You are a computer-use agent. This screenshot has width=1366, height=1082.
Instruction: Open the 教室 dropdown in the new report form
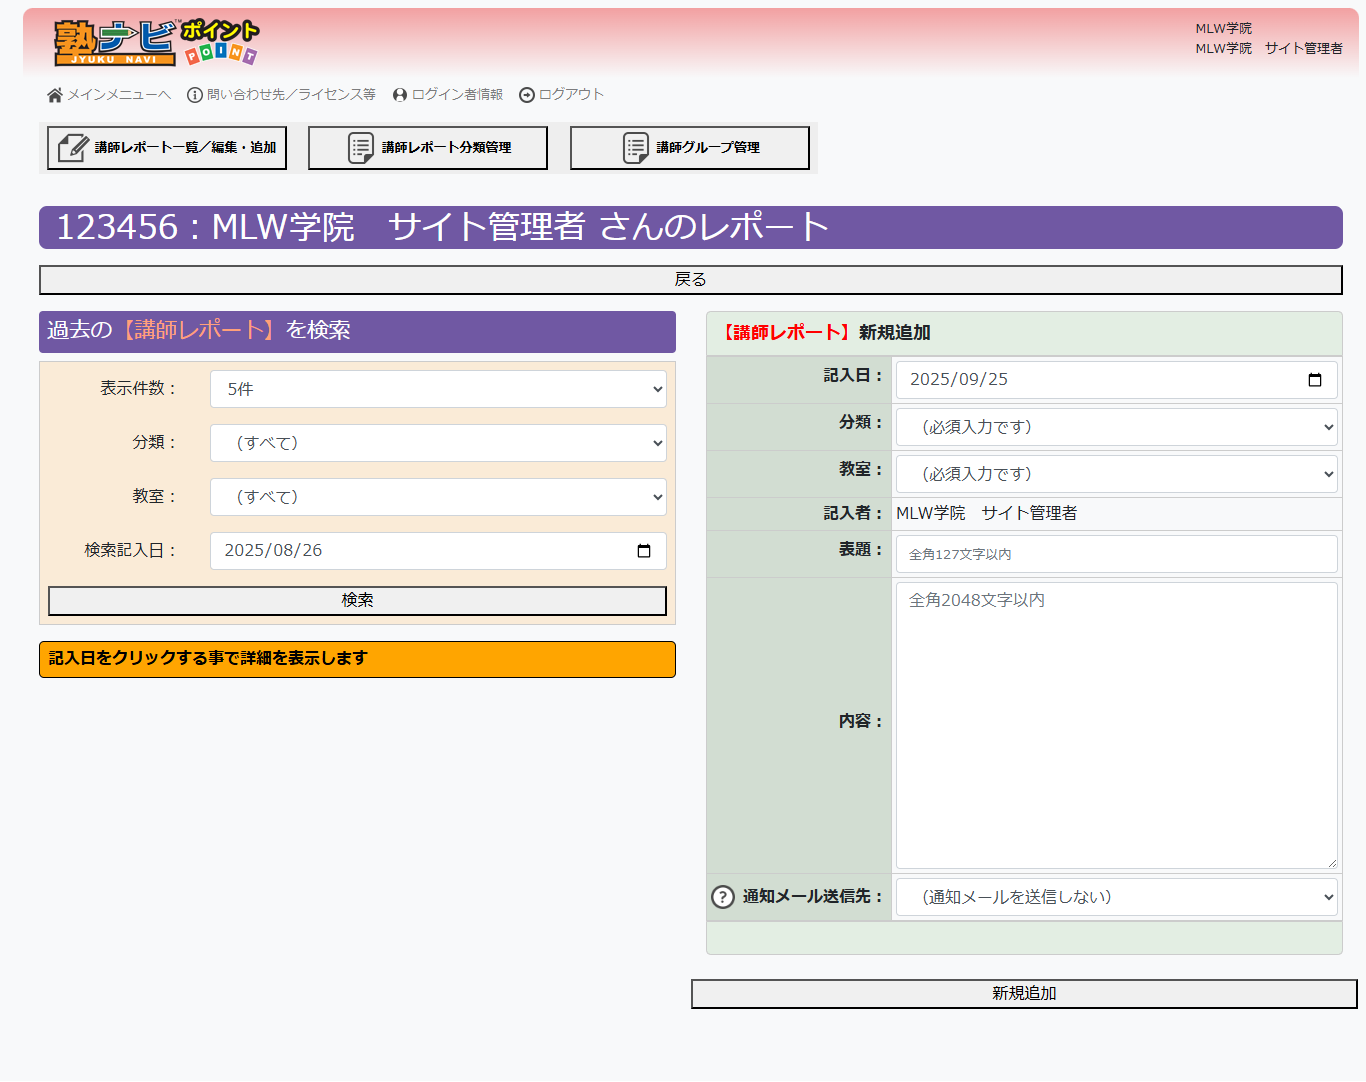click(x=1115, y=473)
